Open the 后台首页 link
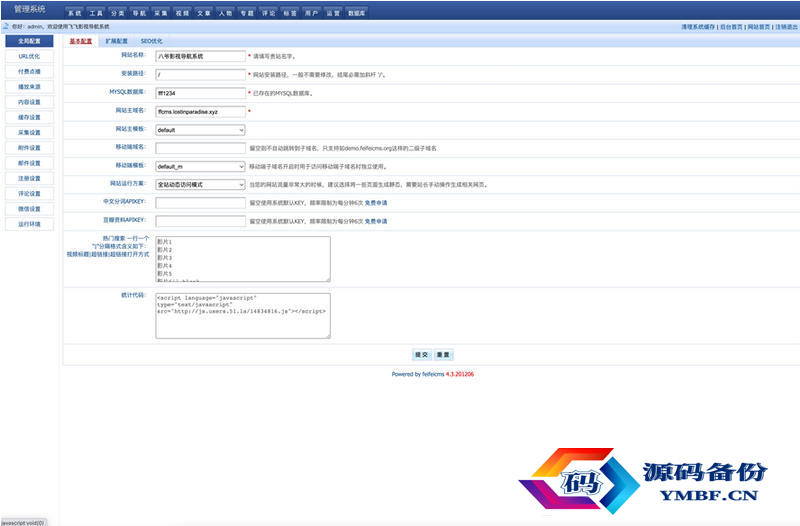Viewport: 800px width, 526px height. point(731,27)
